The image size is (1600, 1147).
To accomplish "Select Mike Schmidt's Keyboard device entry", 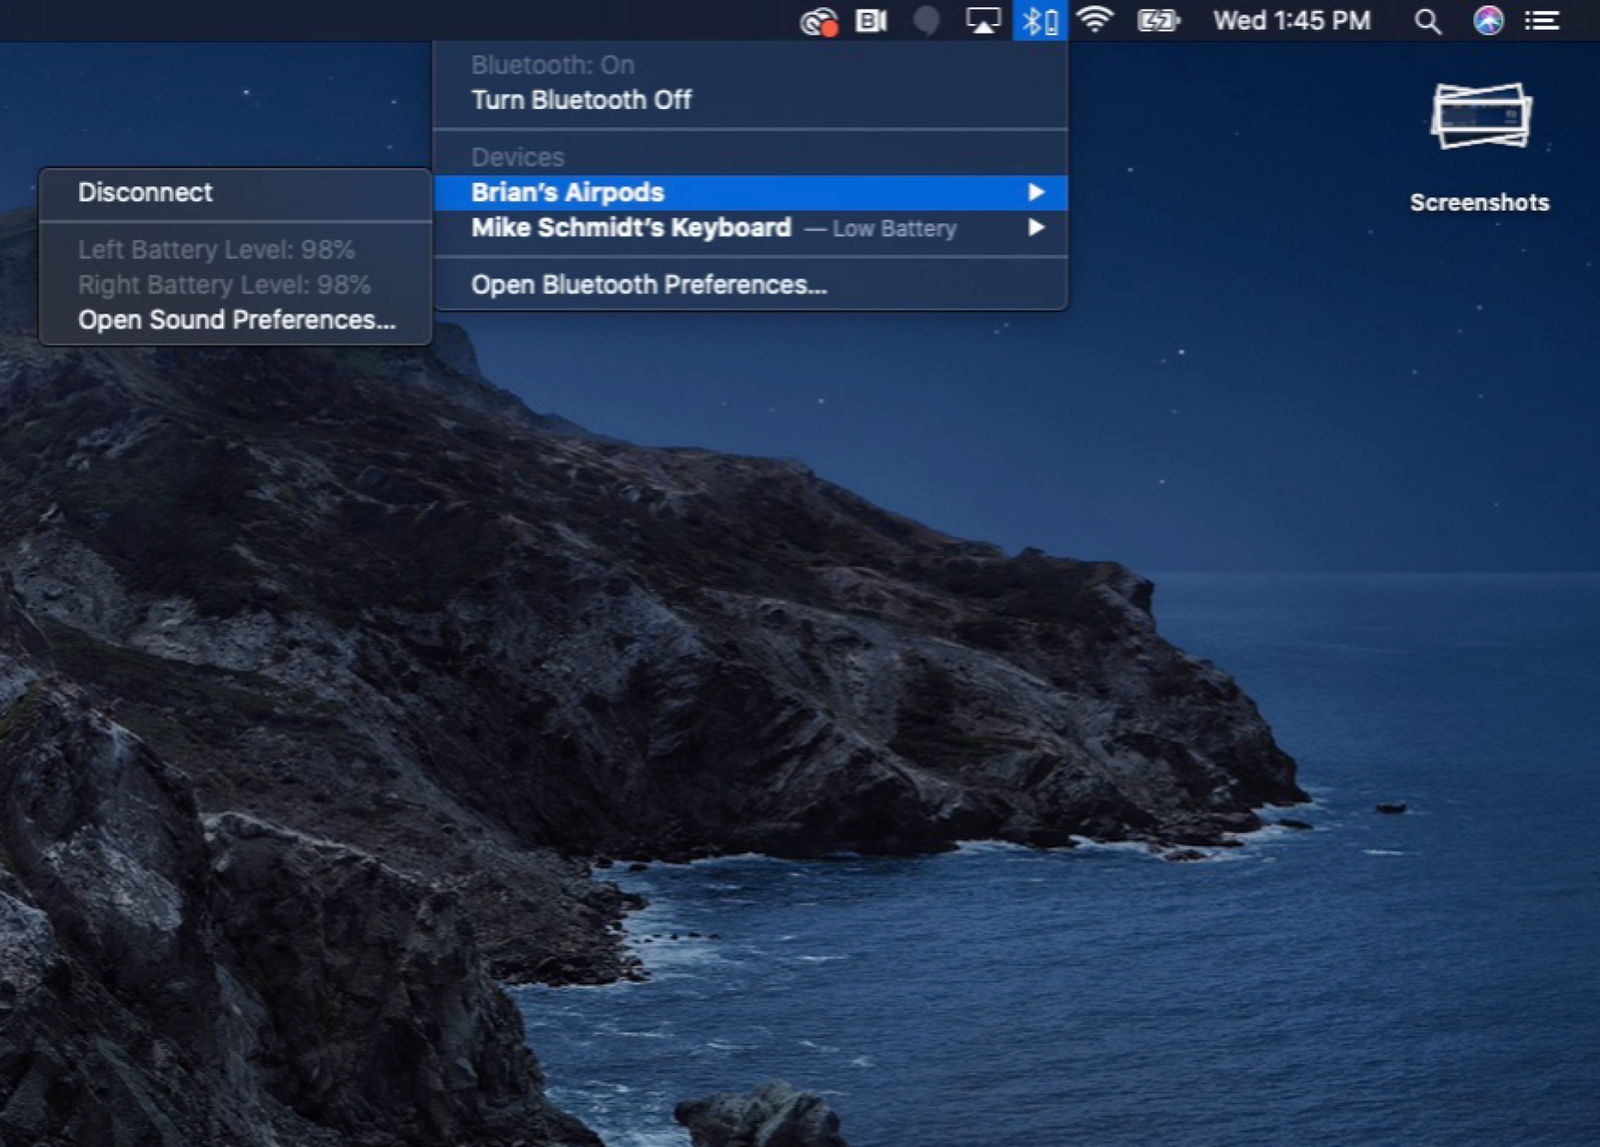I will tap(750, 228).
